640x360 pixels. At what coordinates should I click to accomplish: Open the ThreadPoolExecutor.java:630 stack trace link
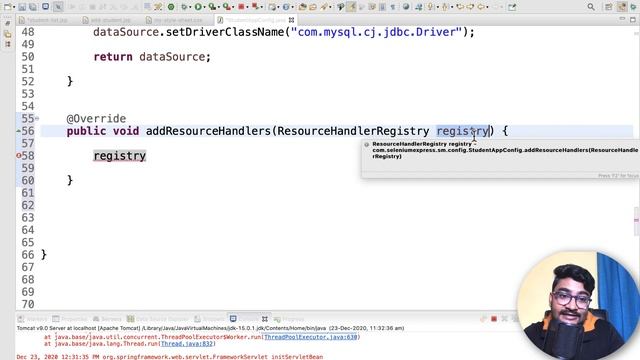311,337
